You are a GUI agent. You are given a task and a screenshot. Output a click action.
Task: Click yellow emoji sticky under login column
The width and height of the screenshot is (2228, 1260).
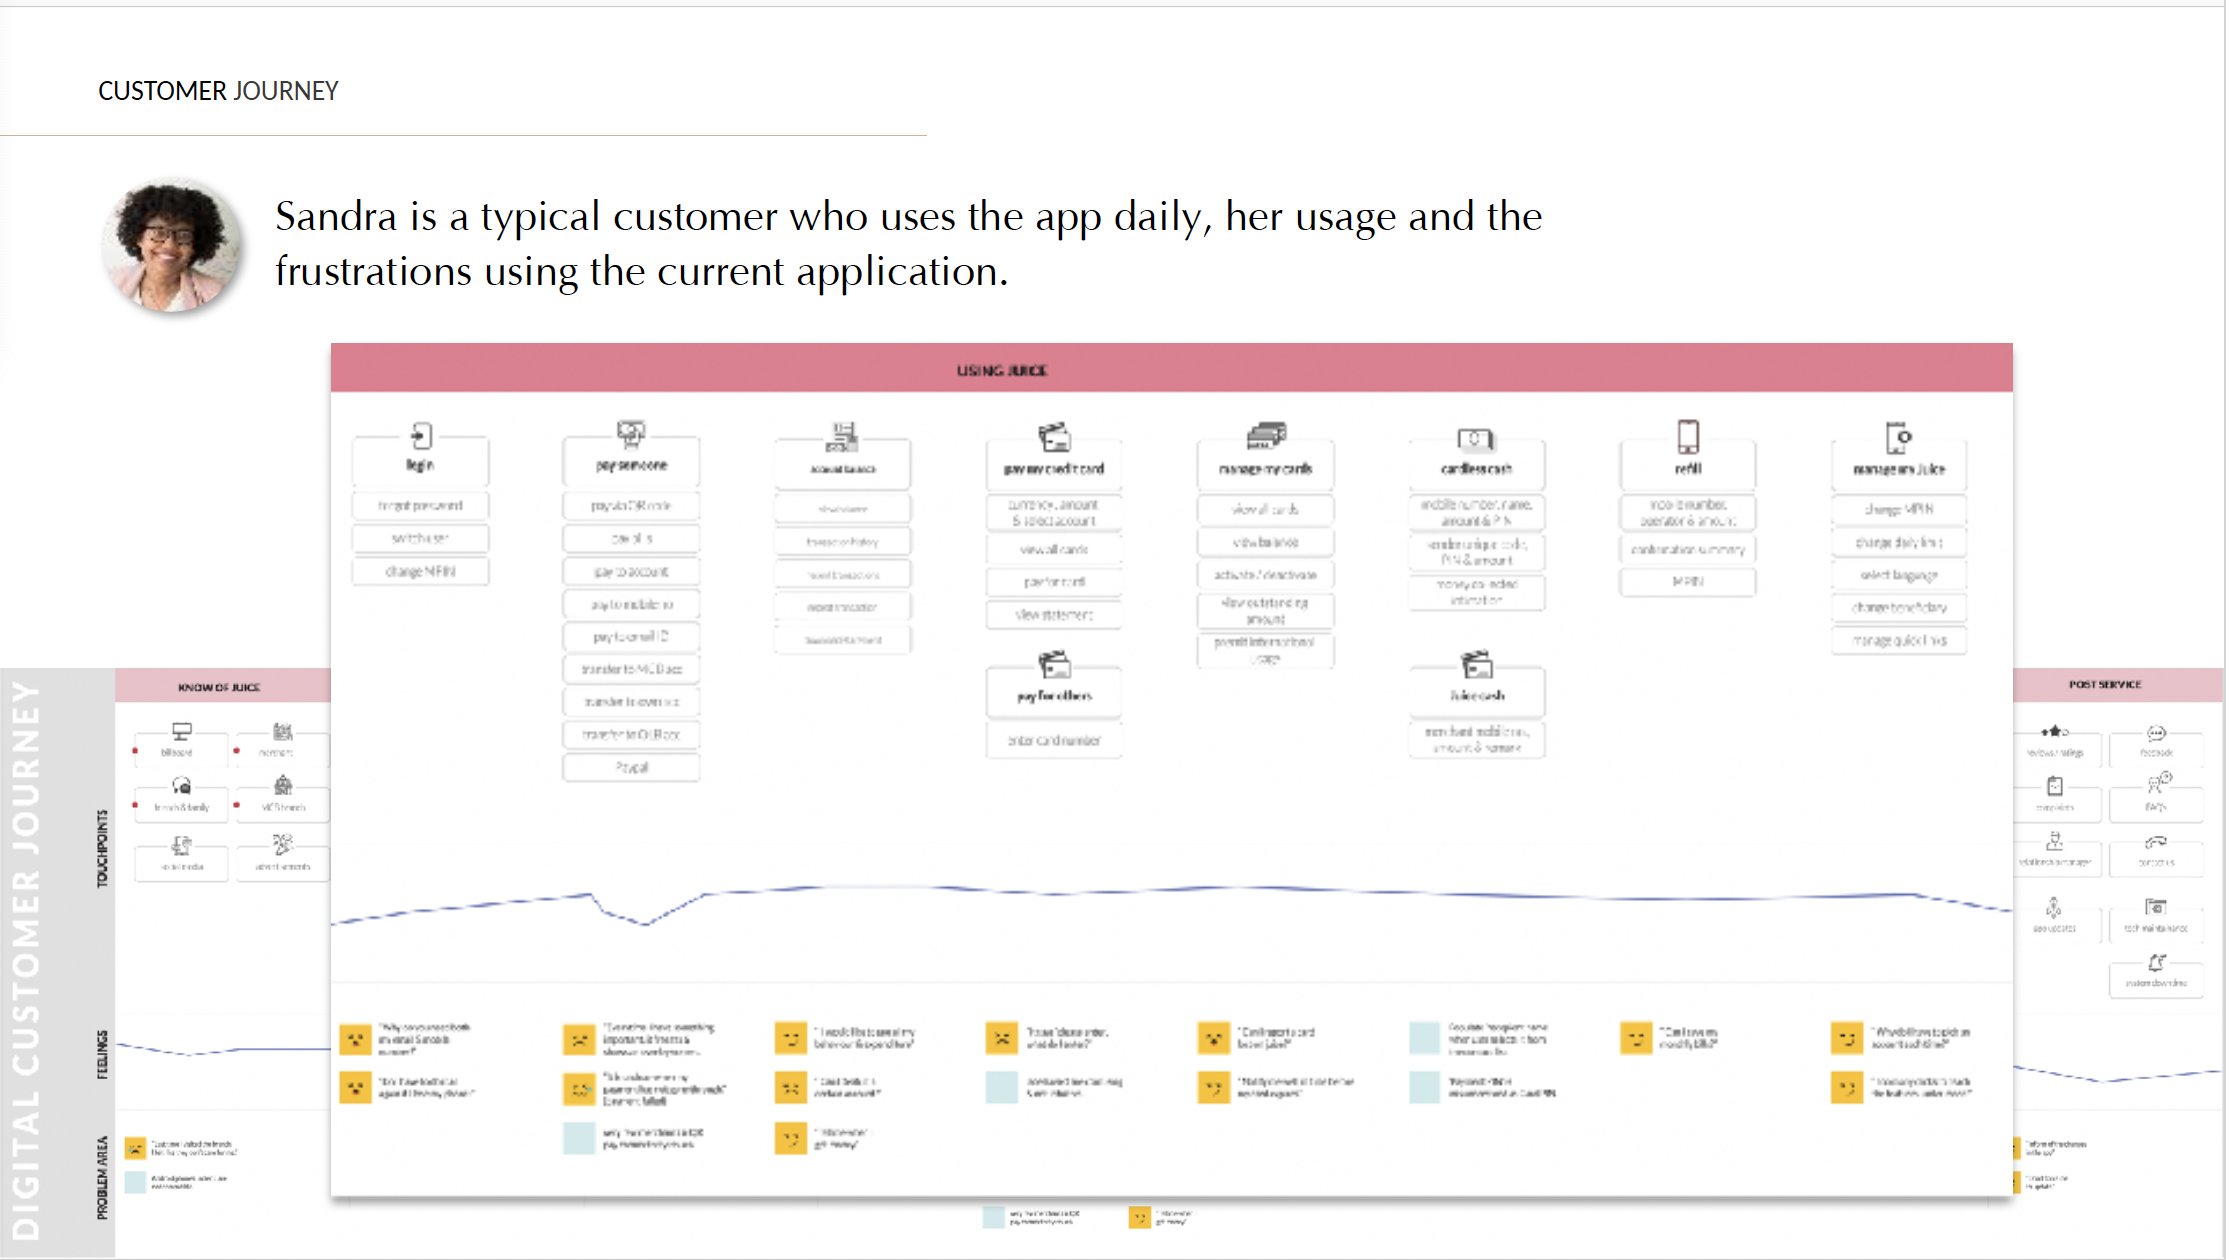coord(355,1039)
